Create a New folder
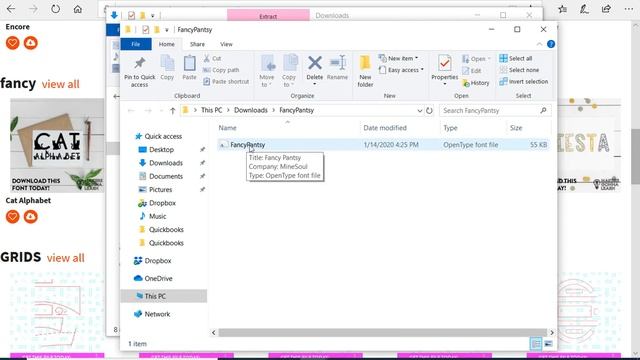The width and height of the screenshot is (640, 360). point(365,71)
